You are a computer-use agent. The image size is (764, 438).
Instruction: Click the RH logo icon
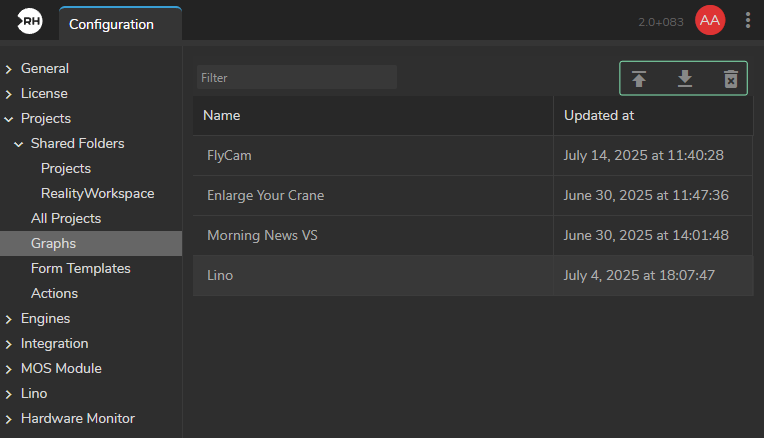[29, 21]
